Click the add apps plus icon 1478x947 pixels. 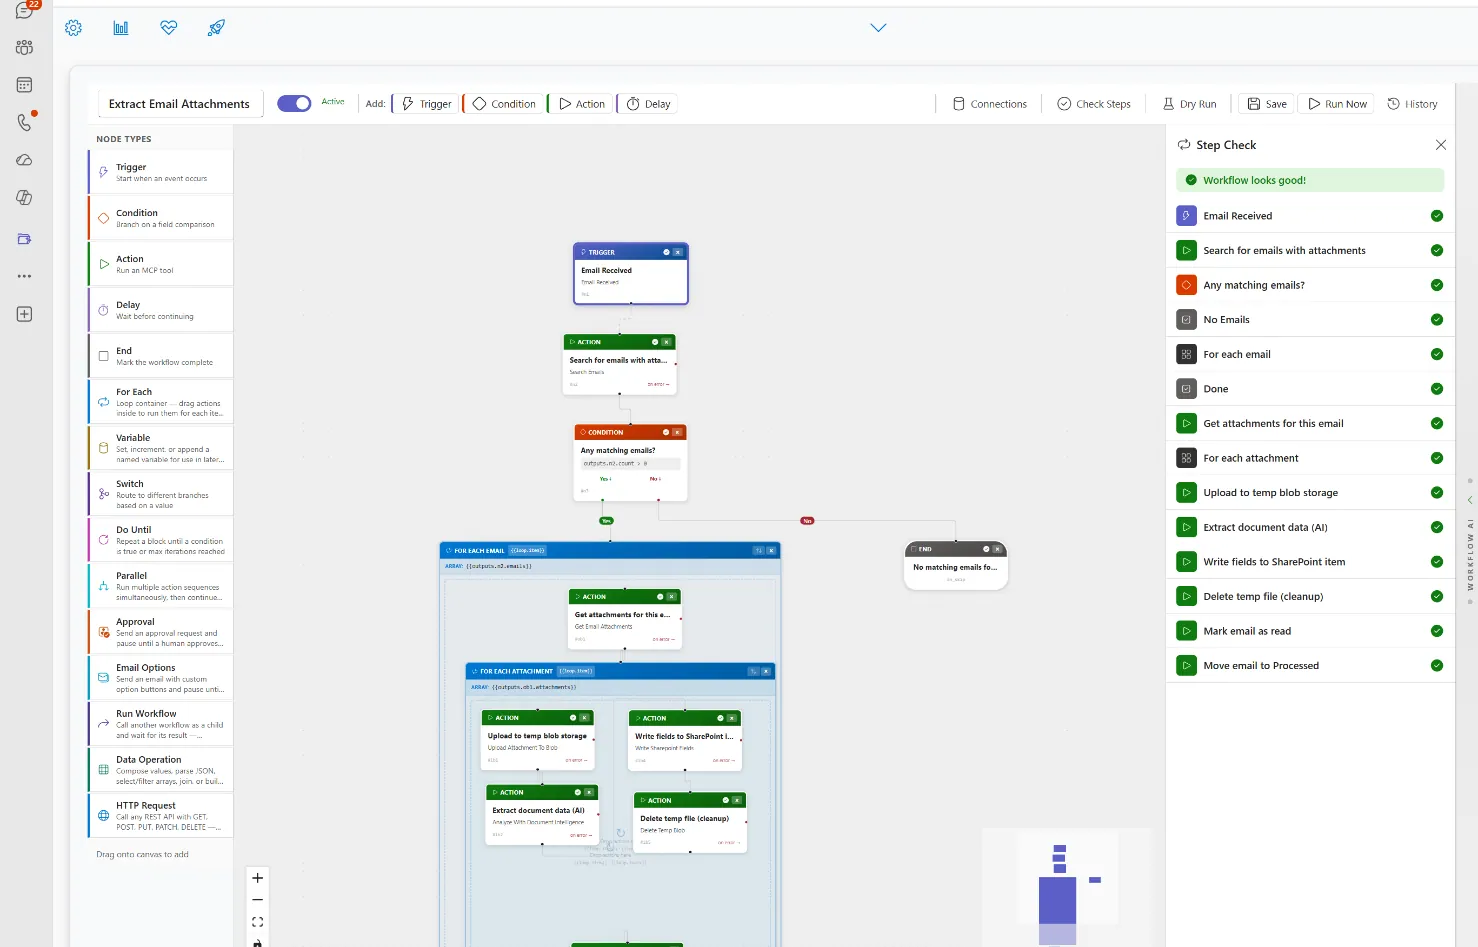25,314
